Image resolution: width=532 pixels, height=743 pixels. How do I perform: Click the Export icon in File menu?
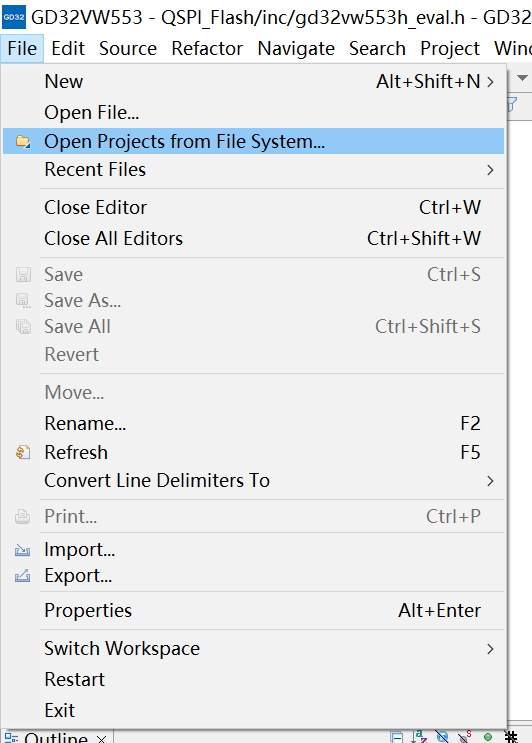tap(22, 575)
